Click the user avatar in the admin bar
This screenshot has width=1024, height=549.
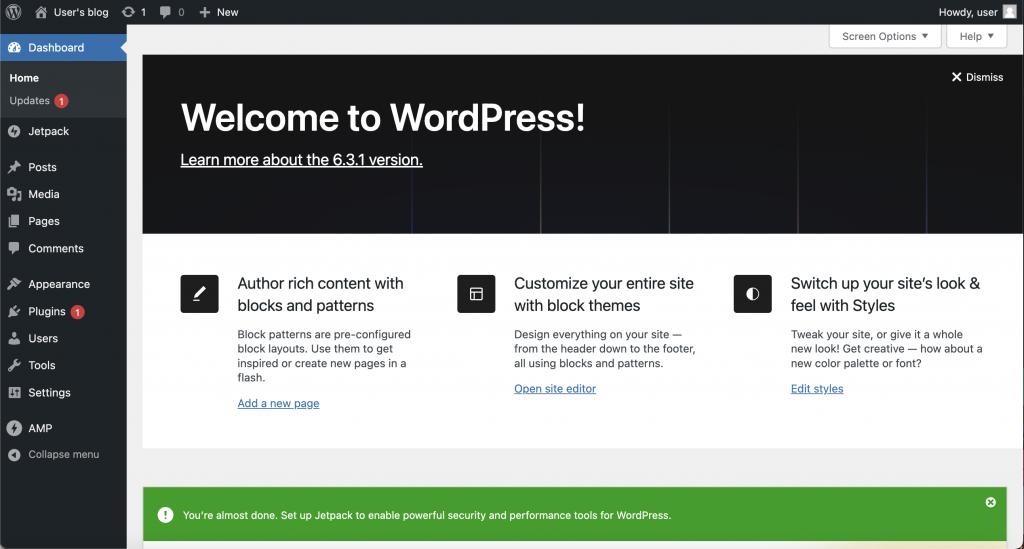[x=1010, y=12]
